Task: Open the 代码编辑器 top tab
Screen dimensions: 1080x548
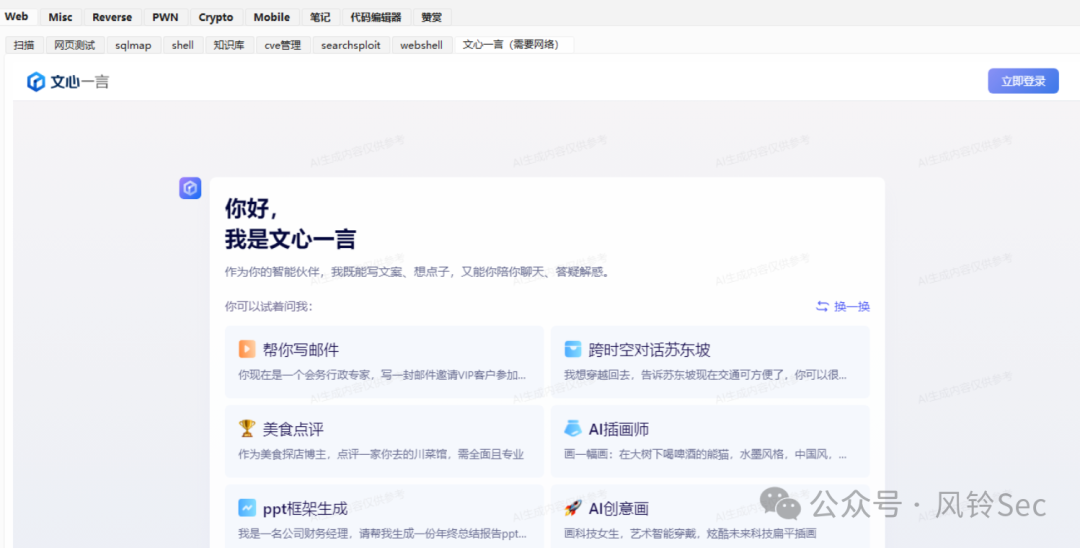Action: point(376,17)
